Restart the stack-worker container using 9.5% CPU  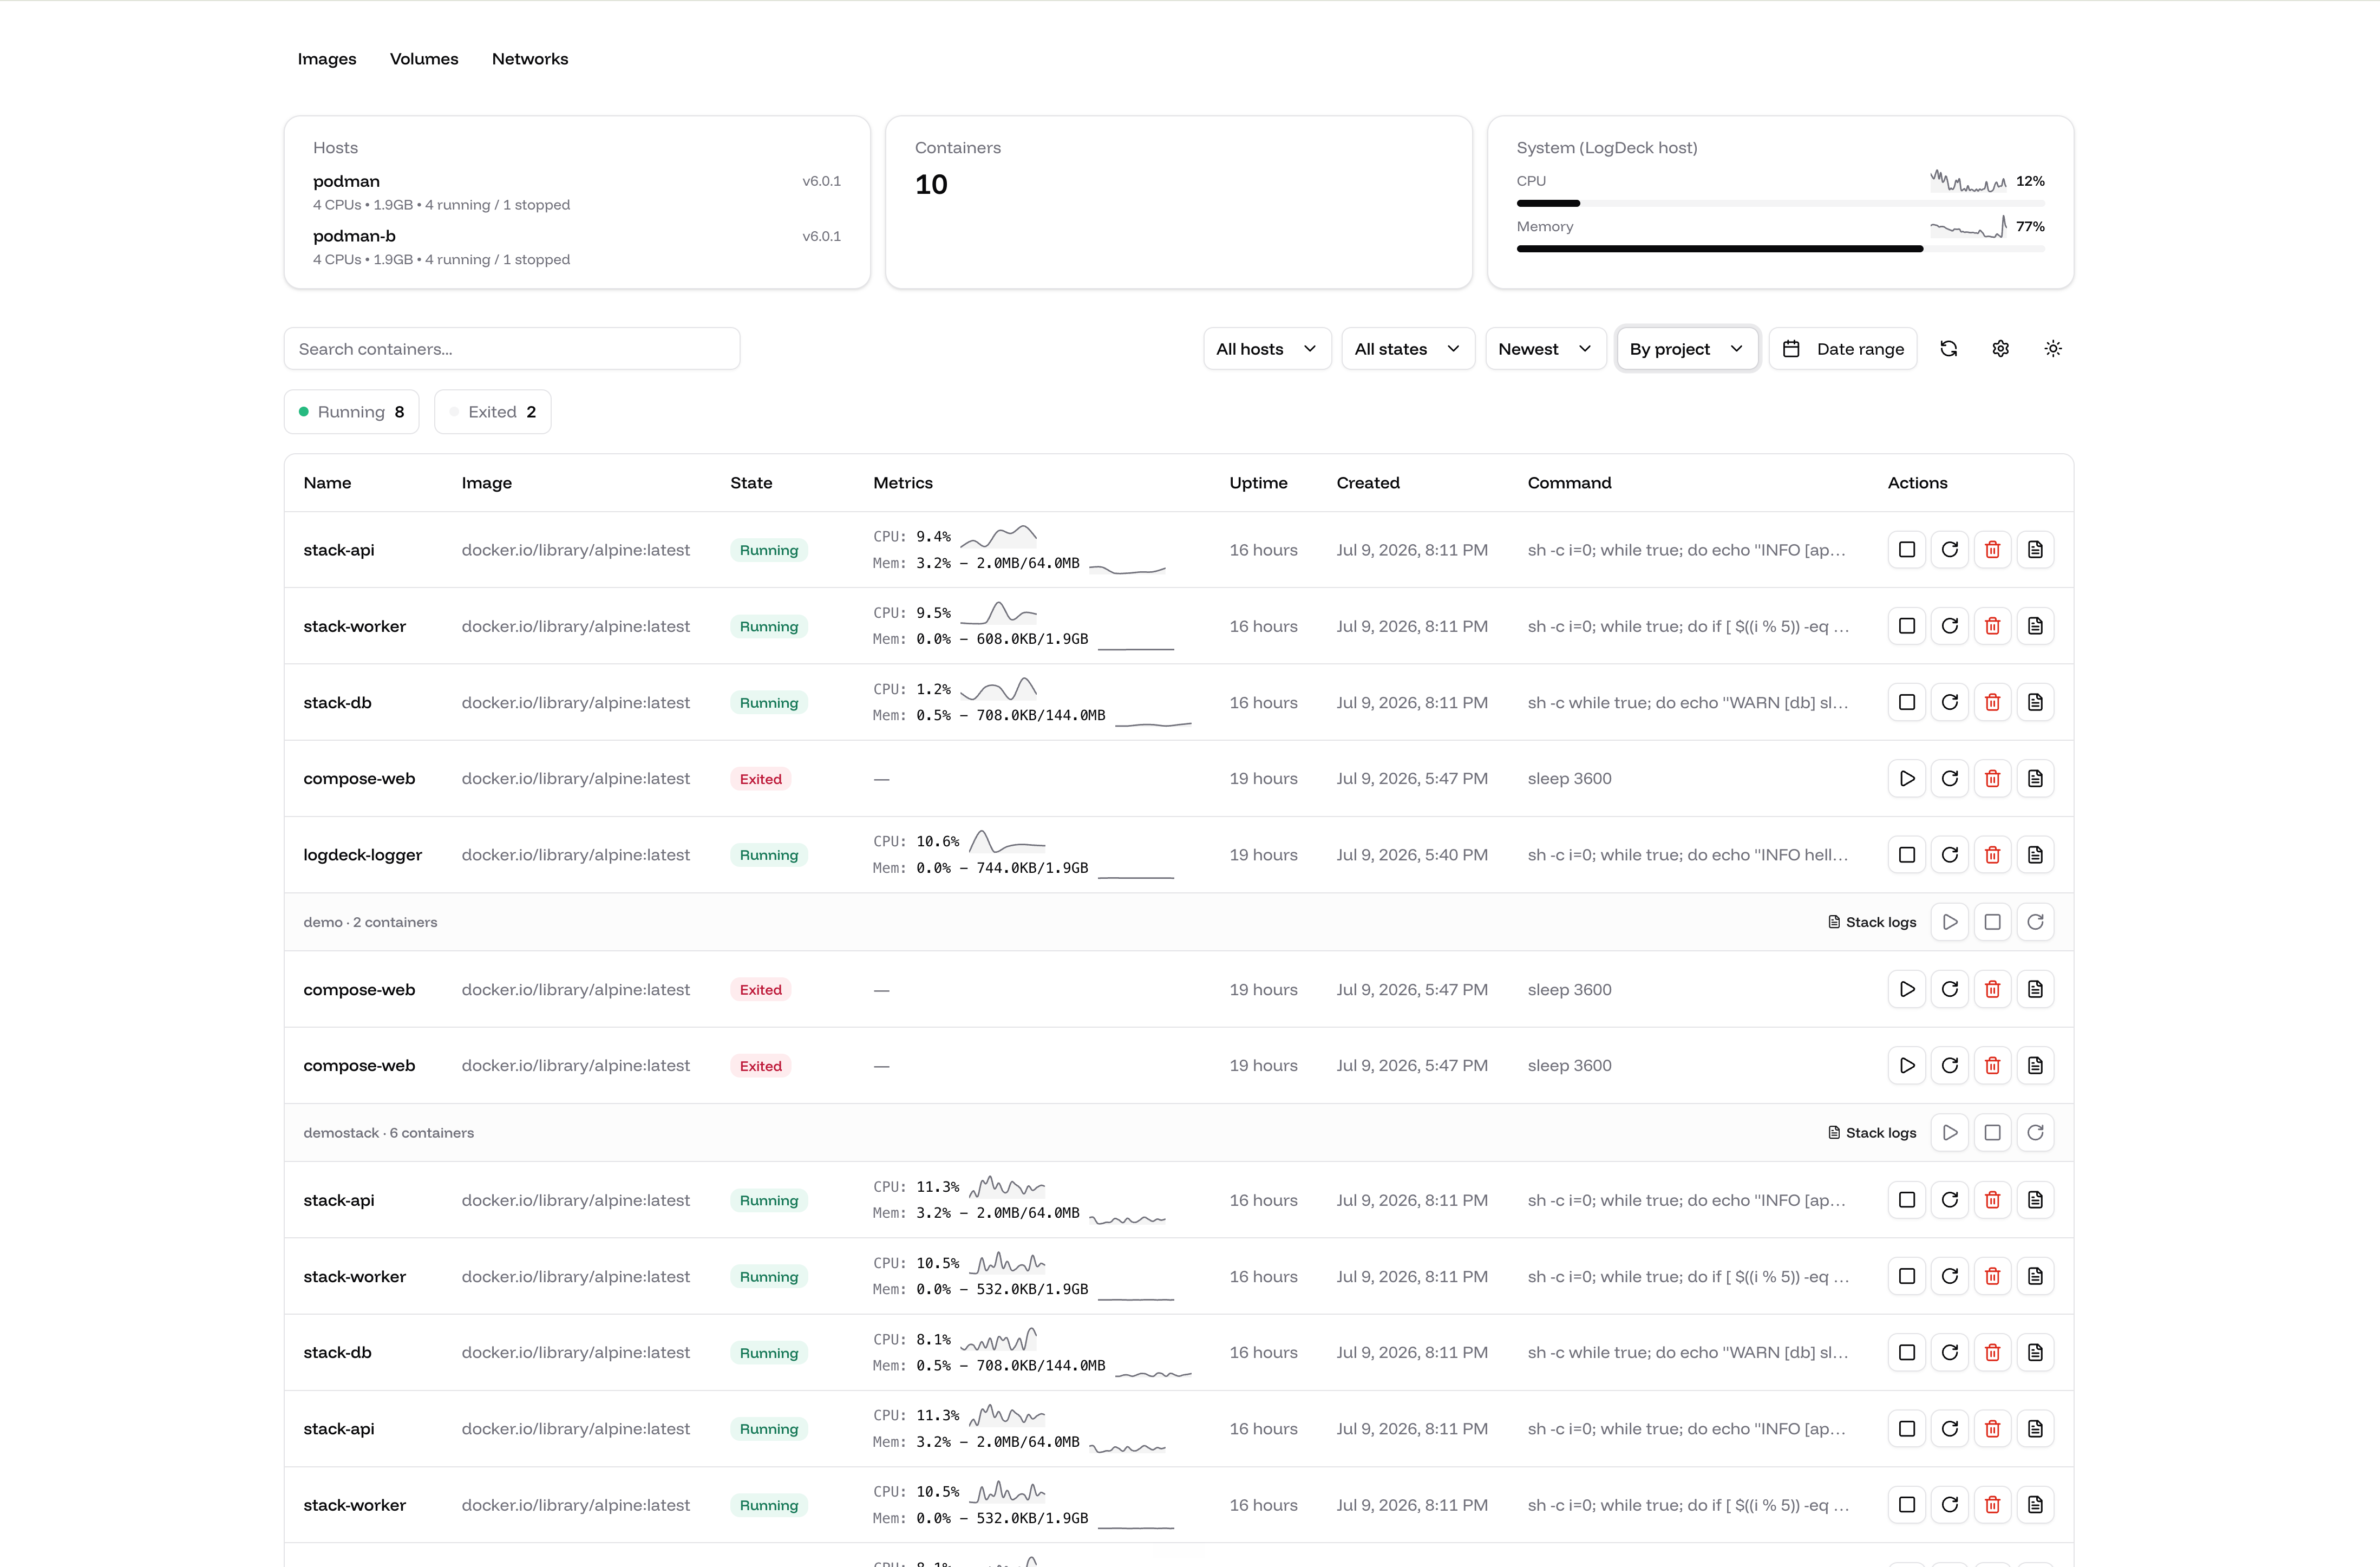(1949, 626)
